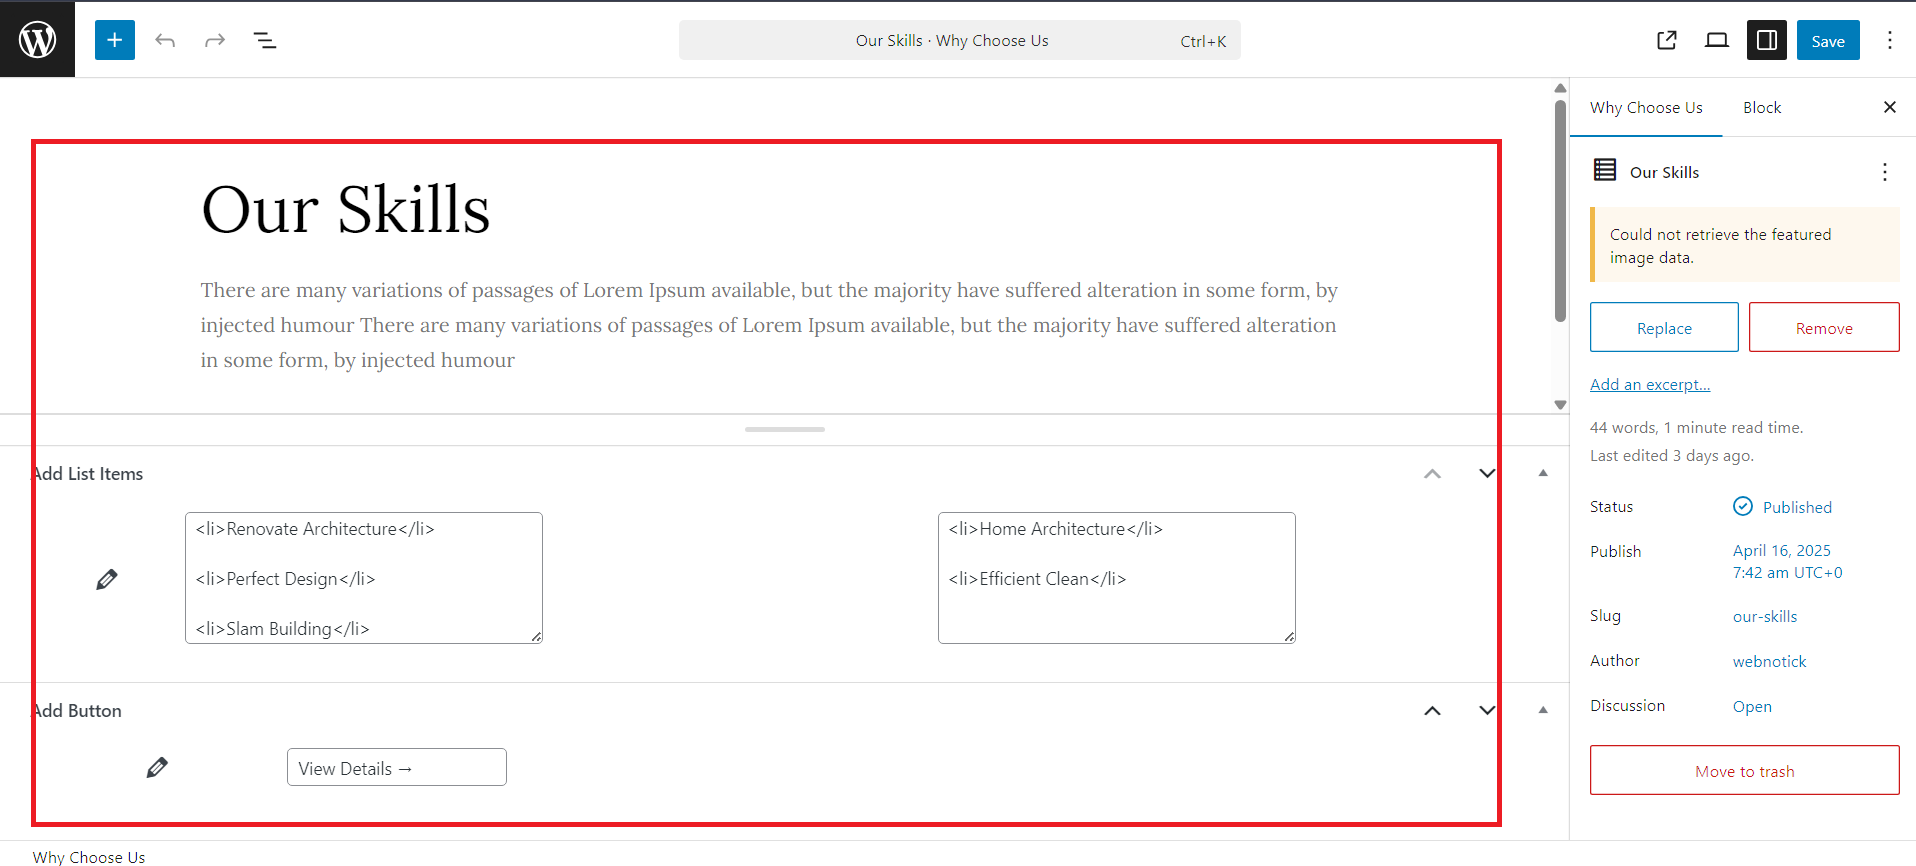Select the Why Choose Us tab

(1646, 108)
